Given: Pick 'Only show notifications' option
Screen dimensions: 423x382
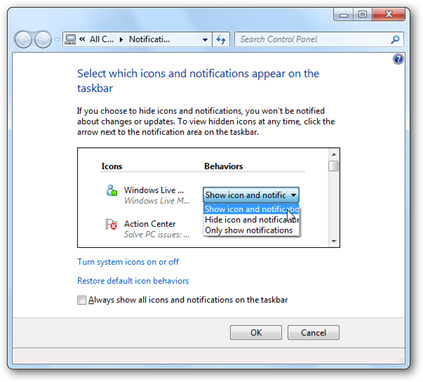Looking at the screenshot, I should point(251,230).
